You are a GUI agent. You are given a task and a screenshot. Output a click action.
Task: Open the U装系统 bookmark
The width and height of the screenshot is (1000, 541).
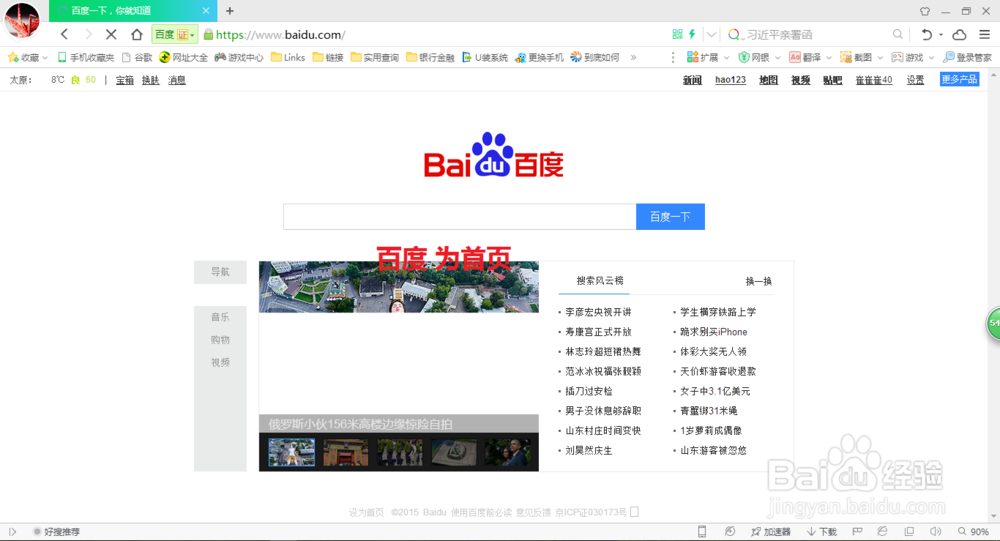click(485, 57)
